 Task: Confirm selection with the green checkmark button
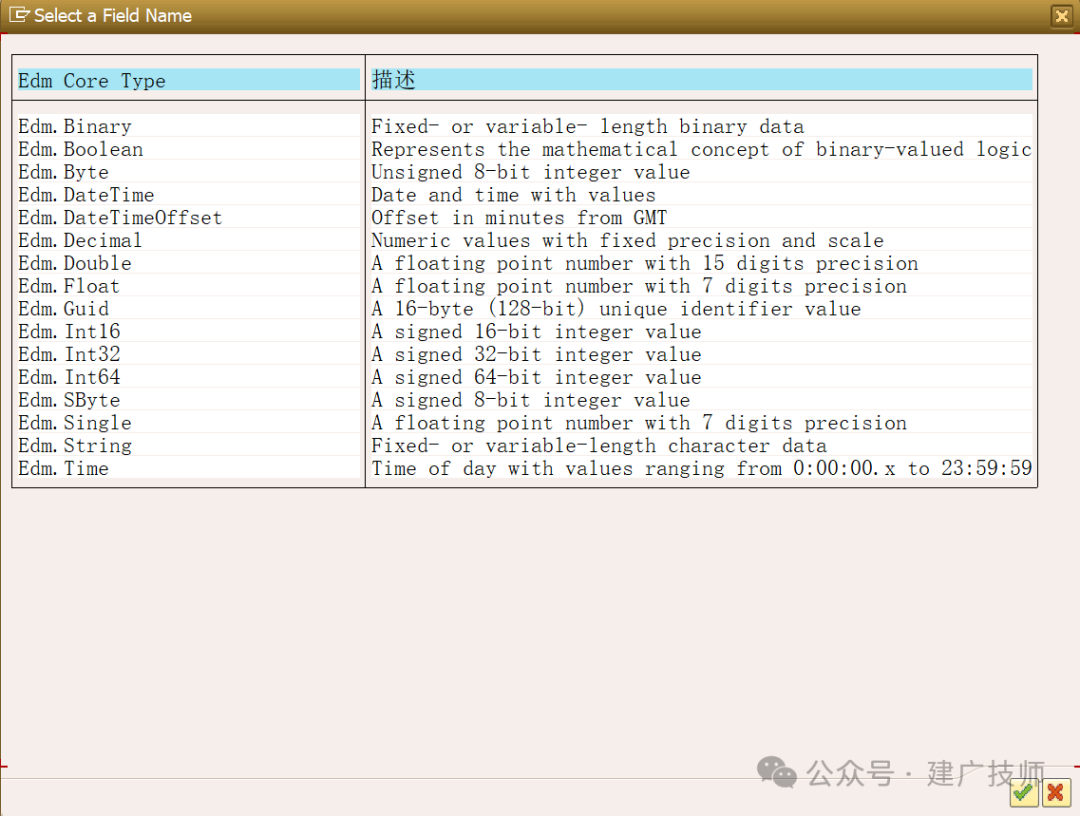click(x=1024, y=793)
